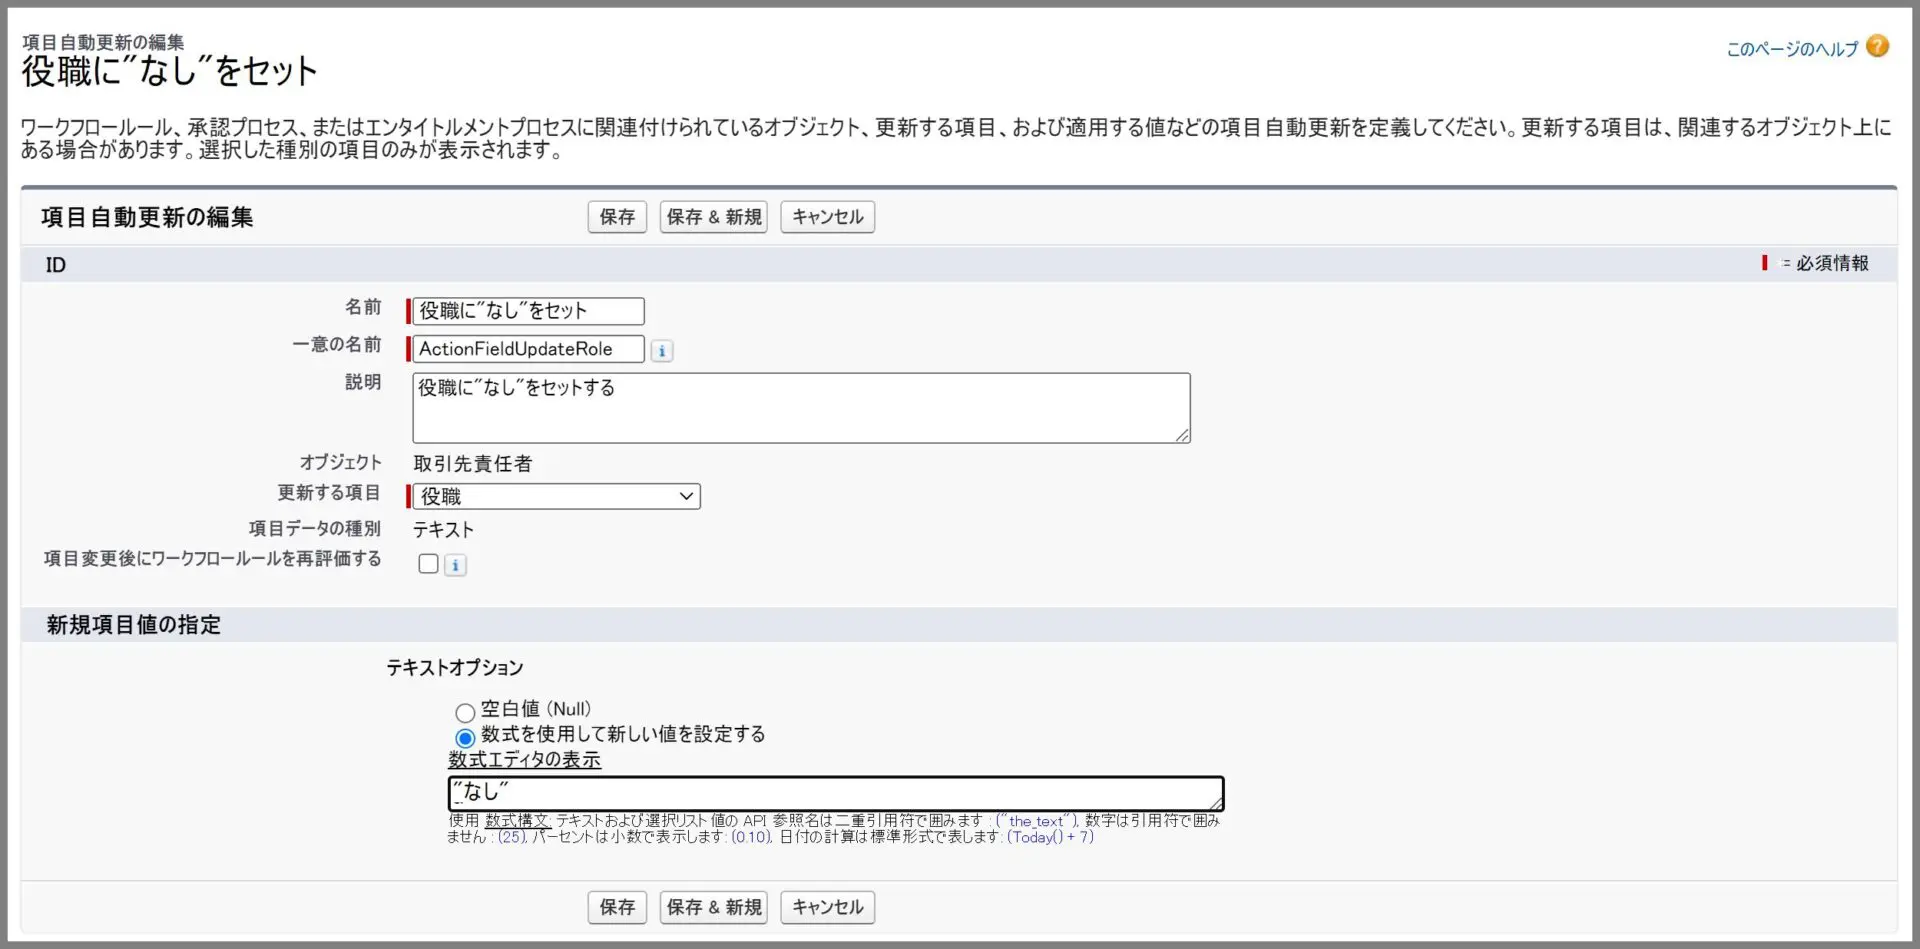Click the bottom 保存 & 新規 button

pos(713,907)
